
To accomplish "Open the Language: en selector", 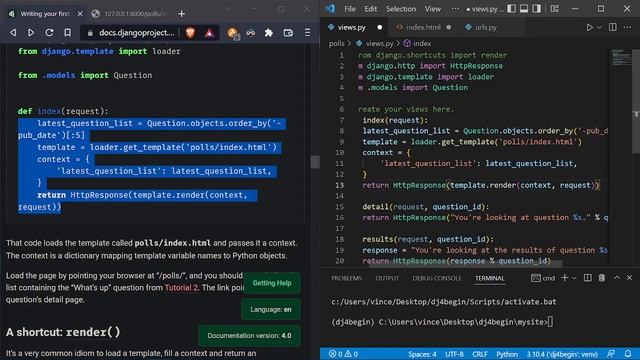I will pos(271,309).
